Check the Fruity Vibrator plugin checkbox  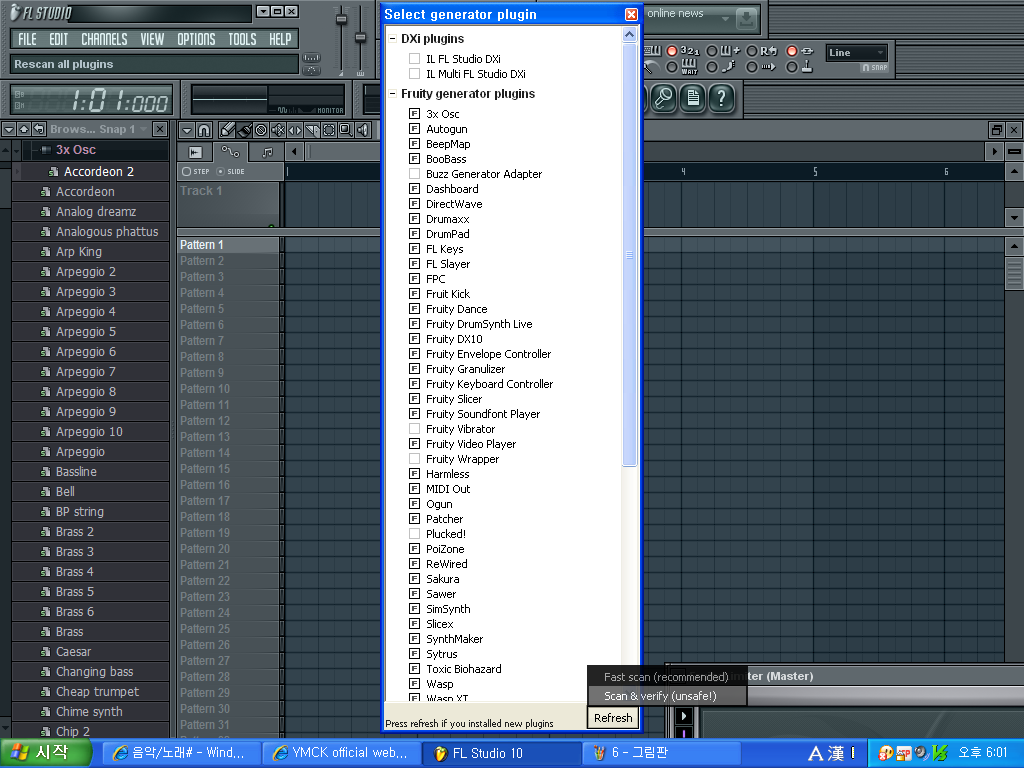click(x=414, y=429)
